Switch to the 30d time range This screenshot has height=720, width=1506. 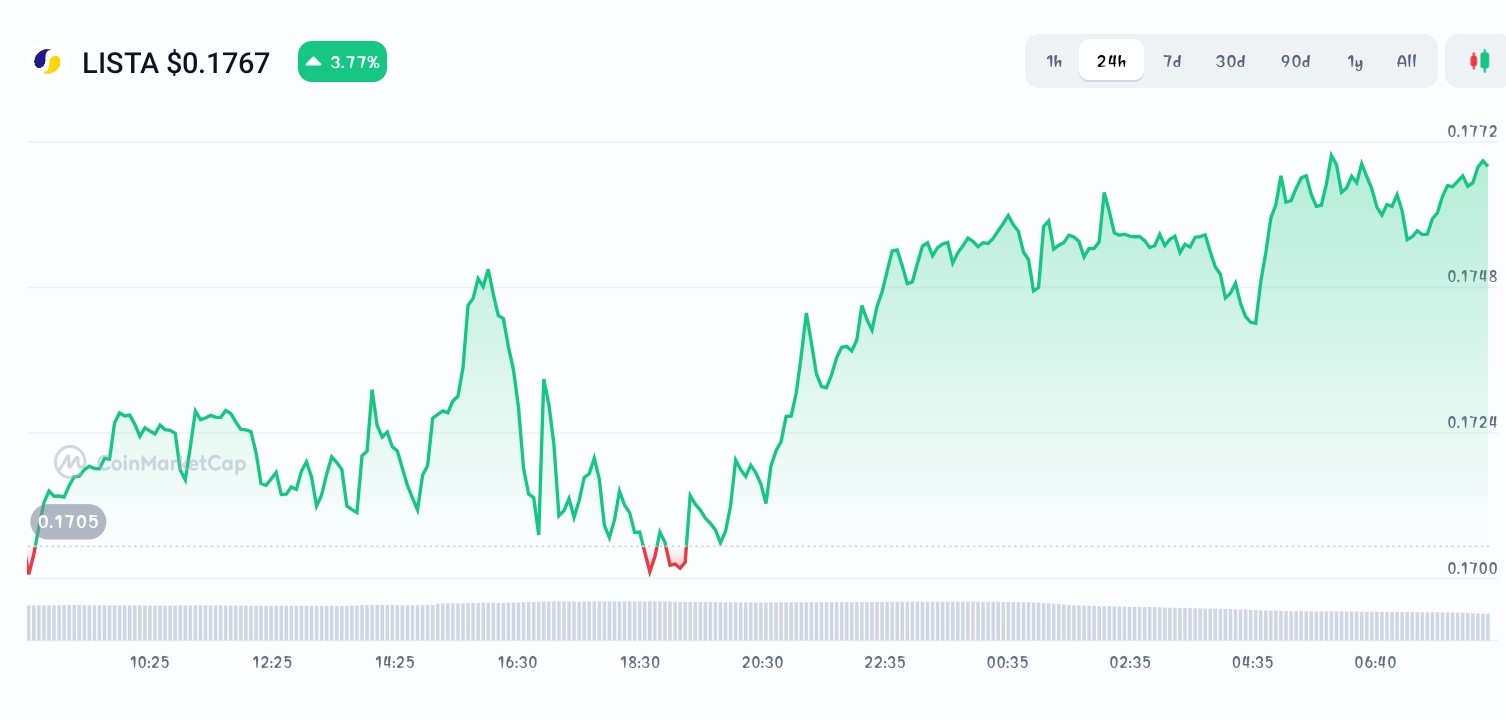click(x=1230, y=61)
